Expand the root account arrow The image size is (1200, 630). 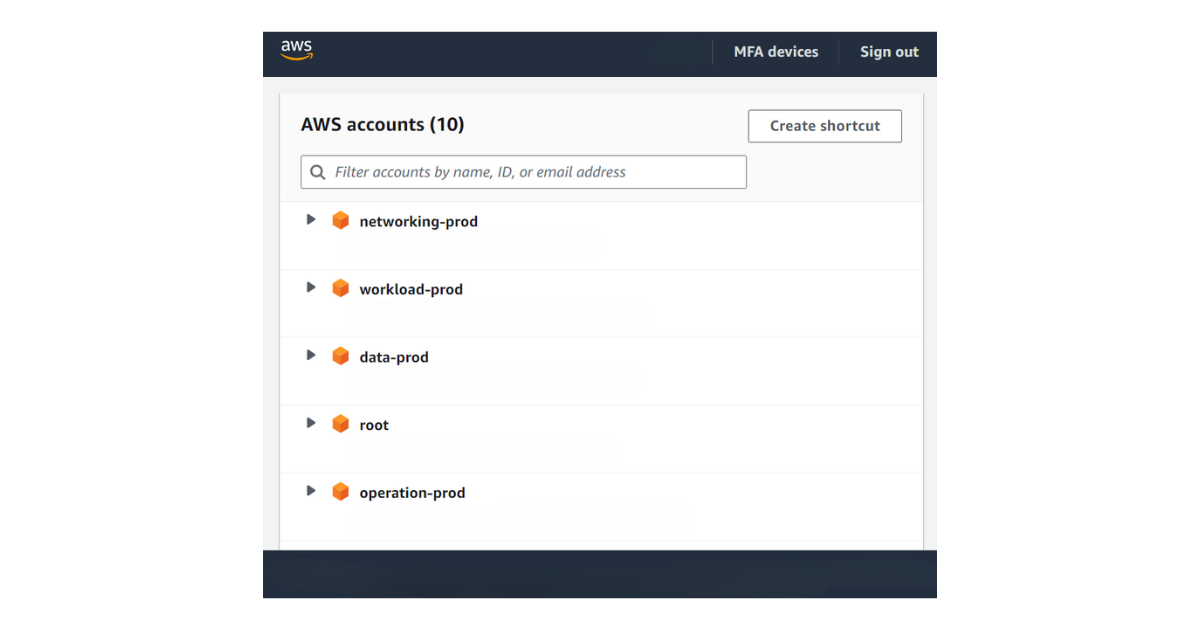[x=311, y=424]
